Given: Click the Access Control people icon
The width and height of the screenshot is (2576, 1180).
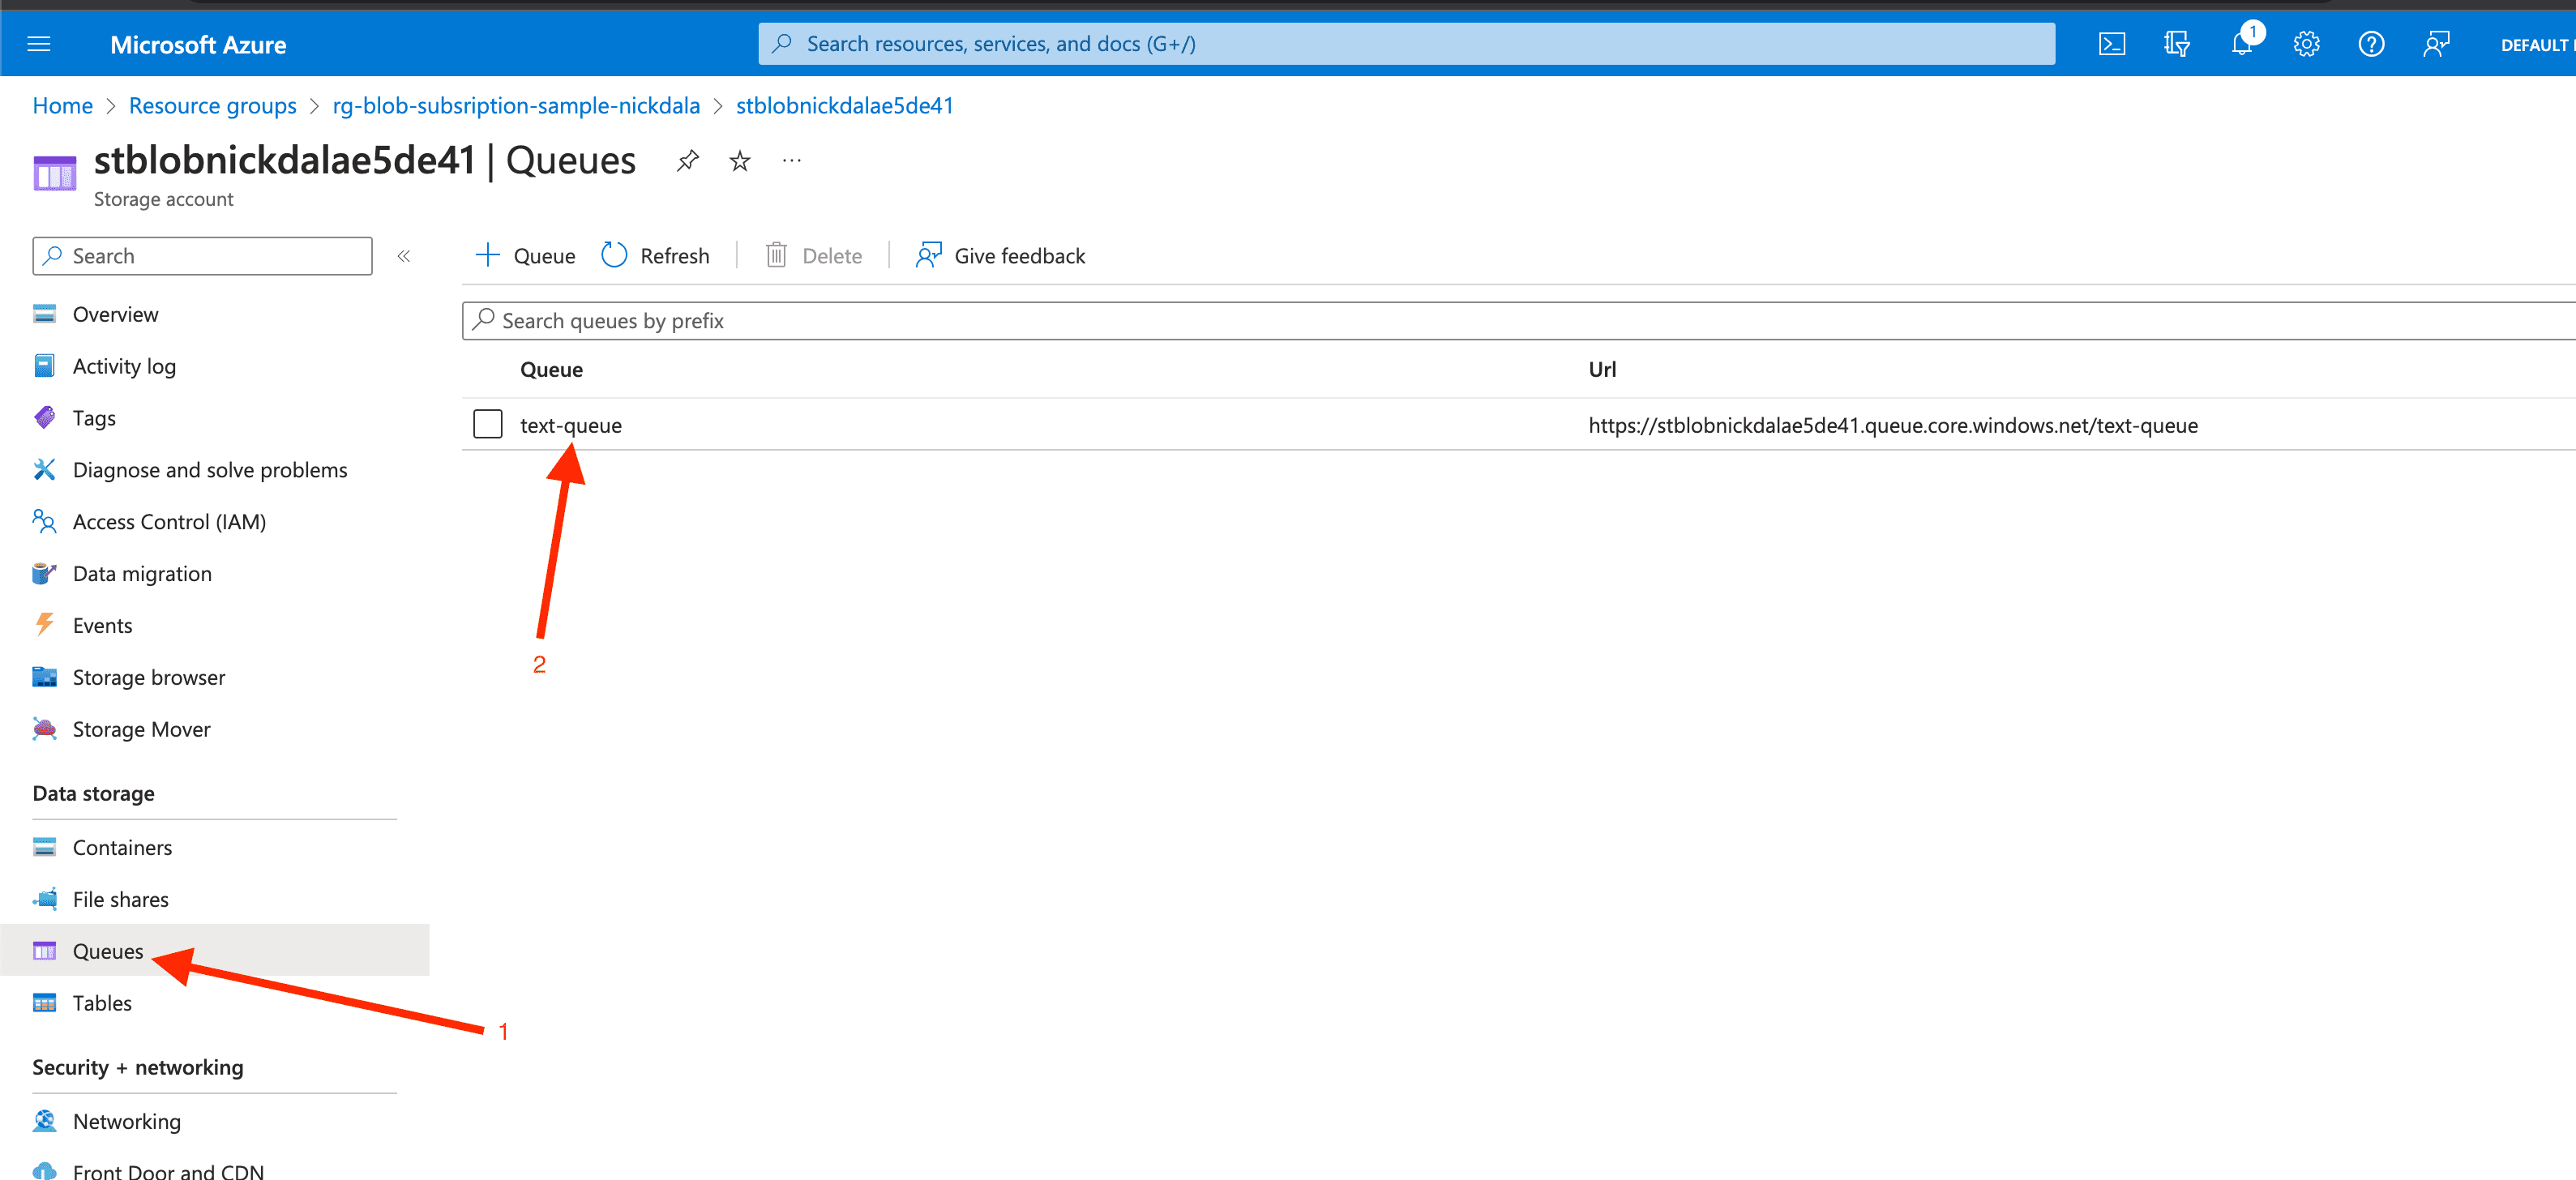Looking at the screenshot, I should [x=44, y=522].
